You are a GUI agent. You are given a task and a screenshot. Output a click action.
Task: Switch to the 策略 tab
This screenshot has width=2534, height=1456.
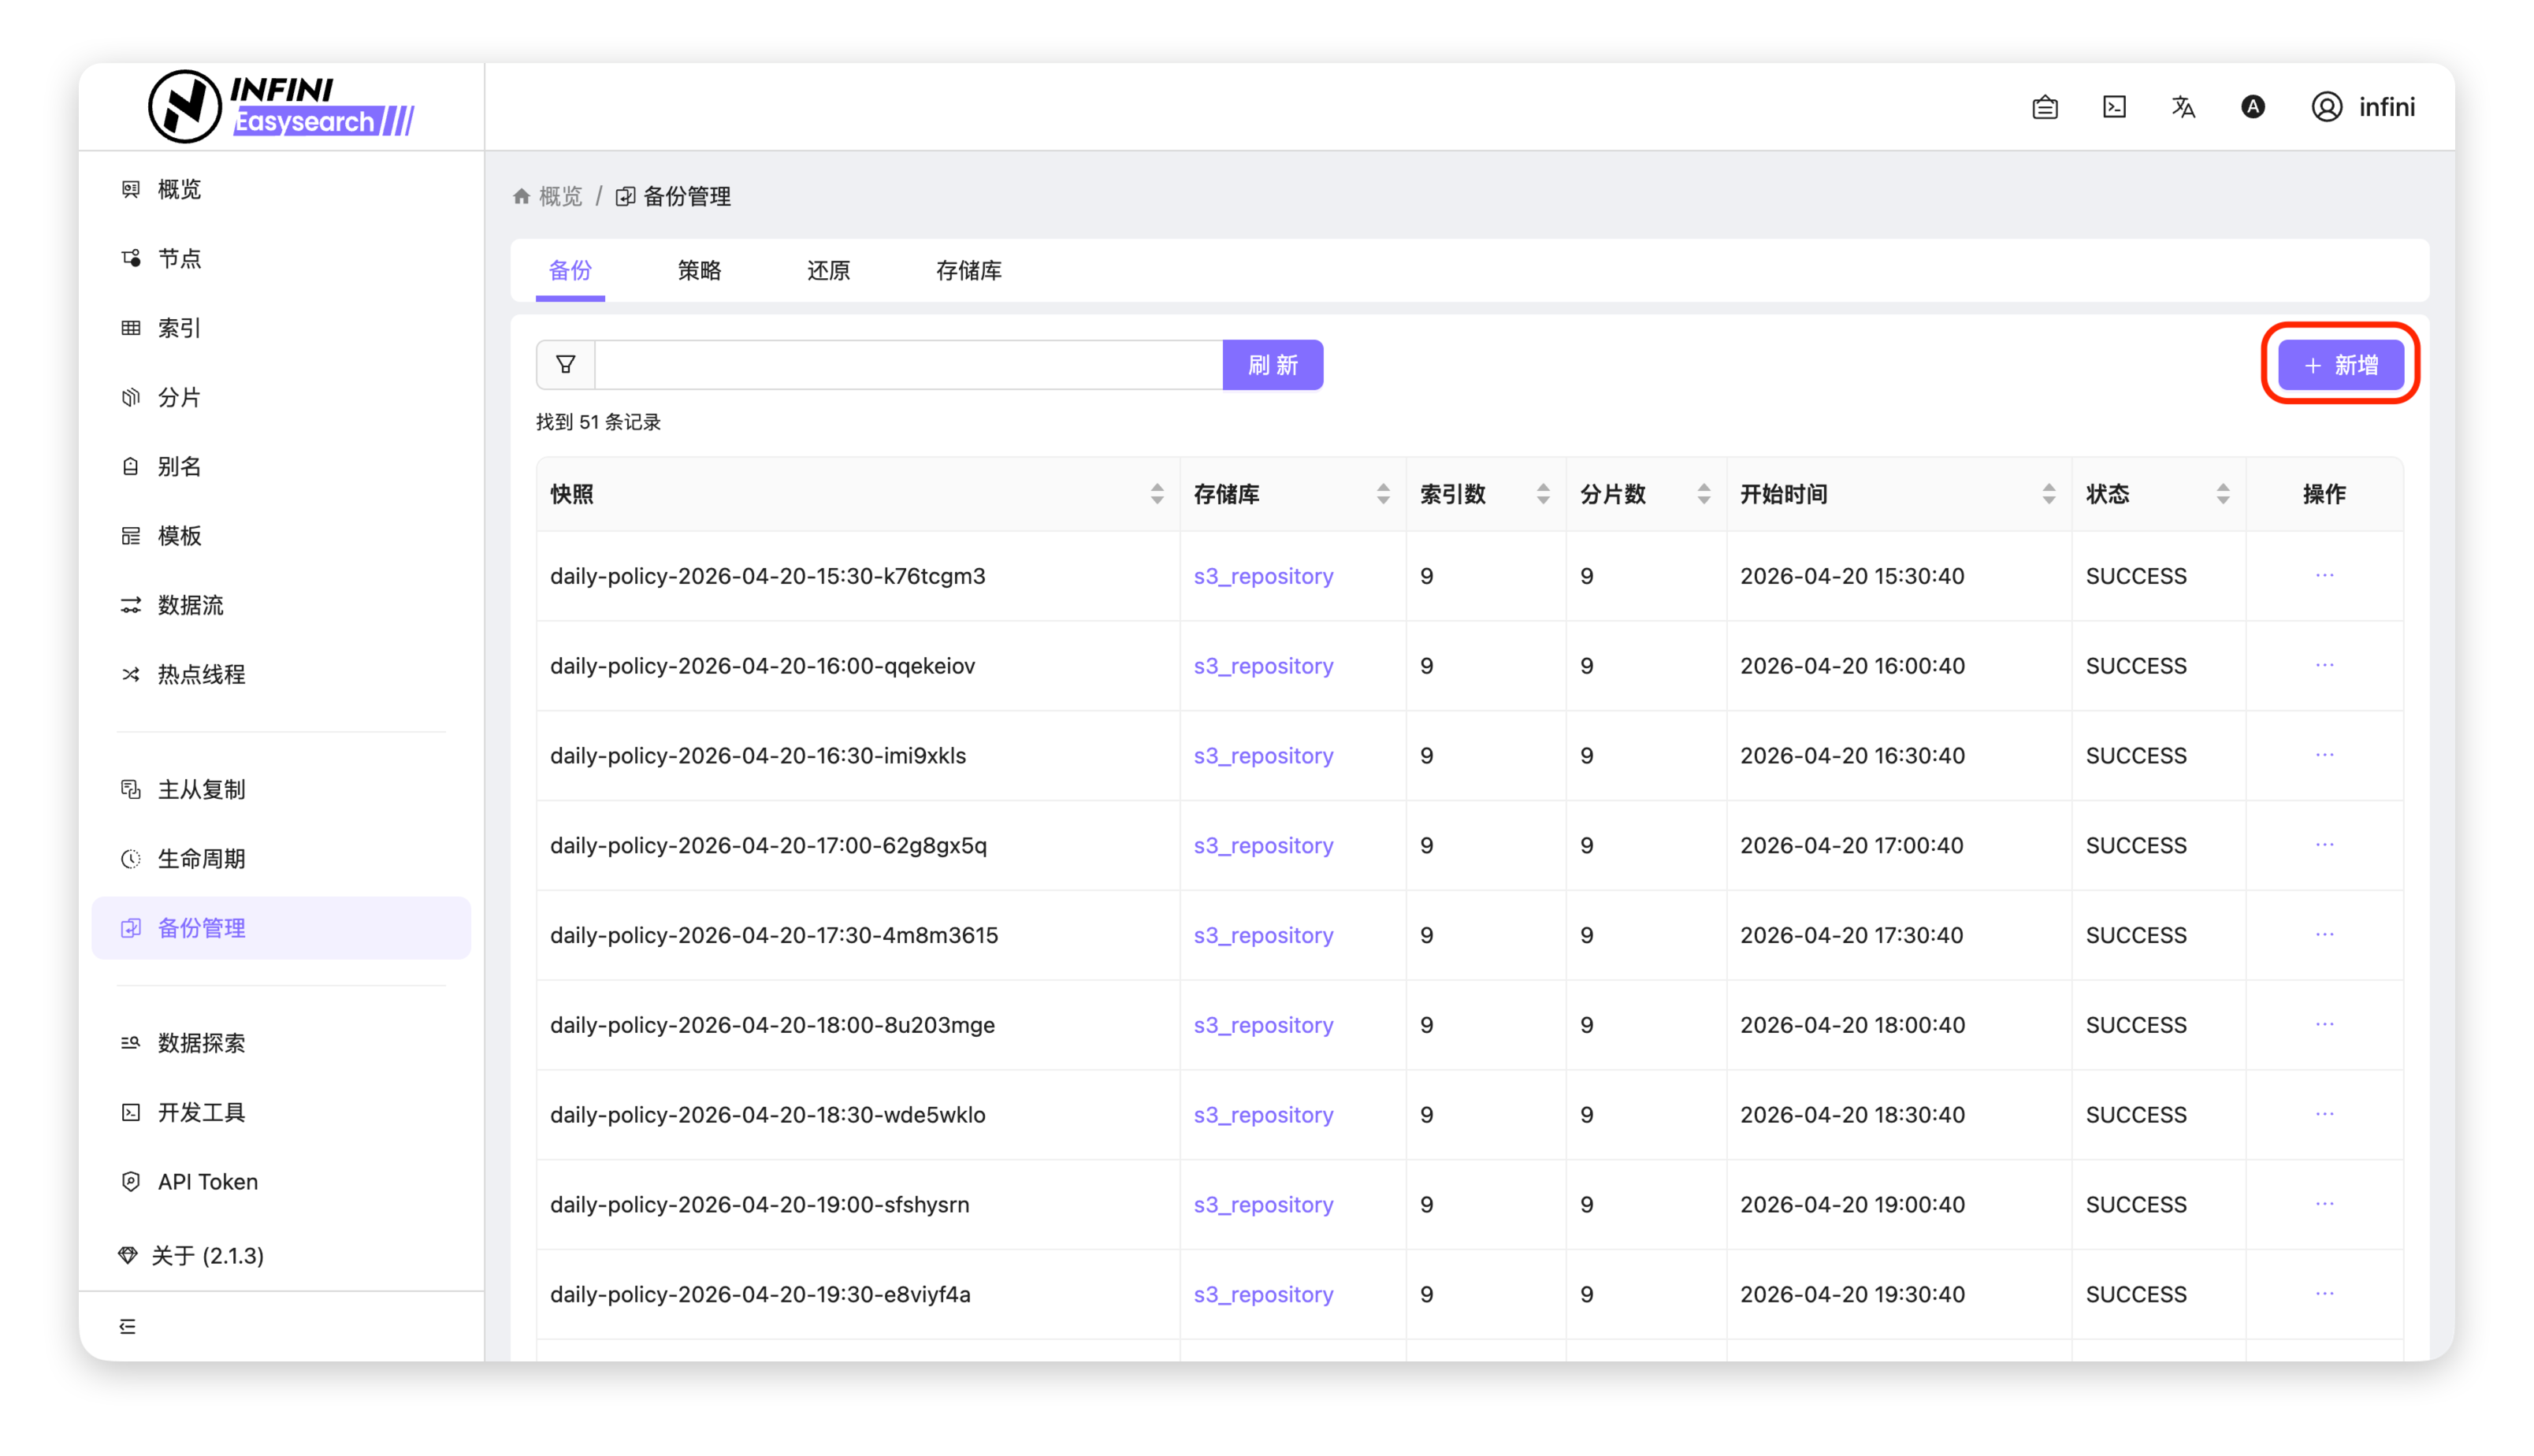click(699, 270)
